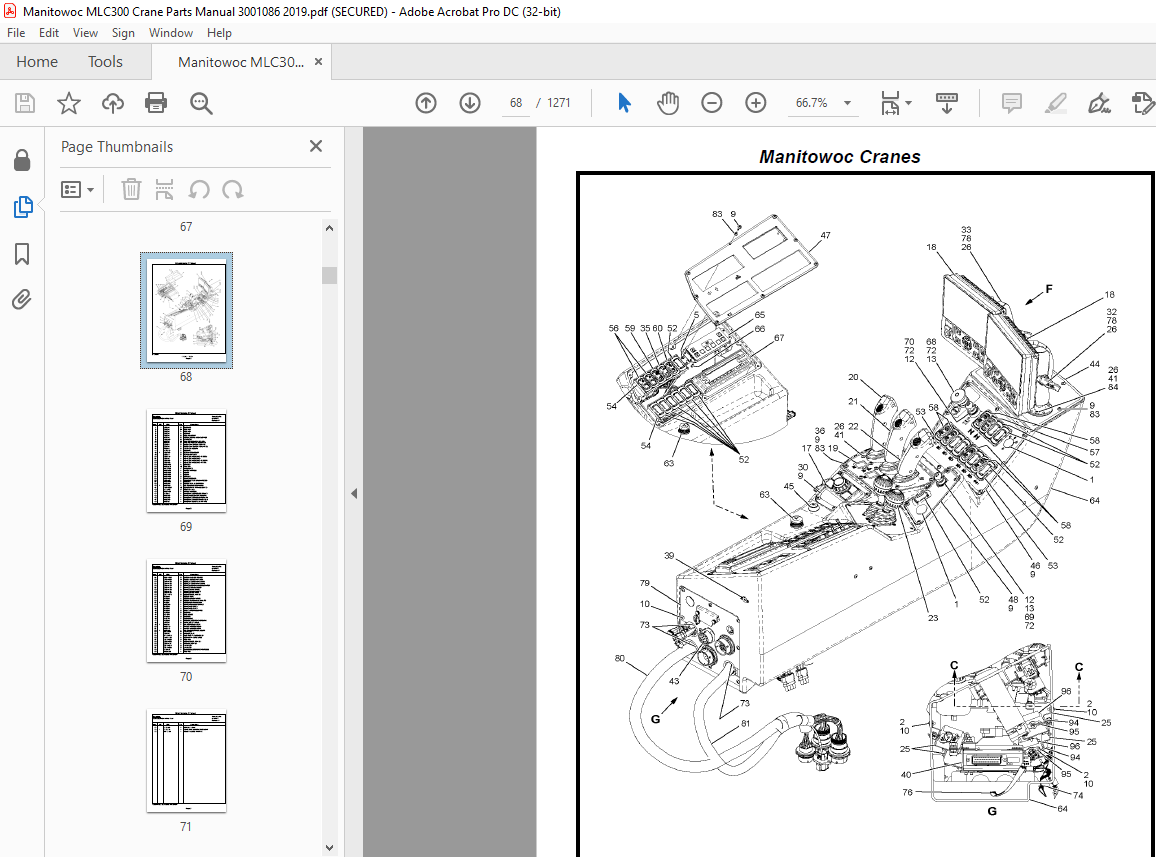Select page 68 thumbnail
Screen dimensions: 1156x857
click(187, 310)
